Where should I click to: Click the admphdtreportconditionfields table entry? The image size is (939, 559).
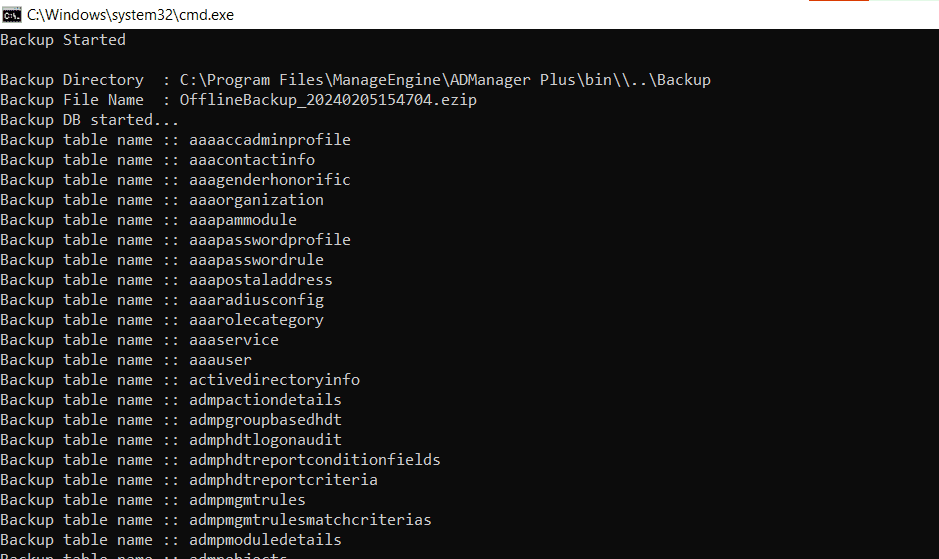(x=314, y=460)
